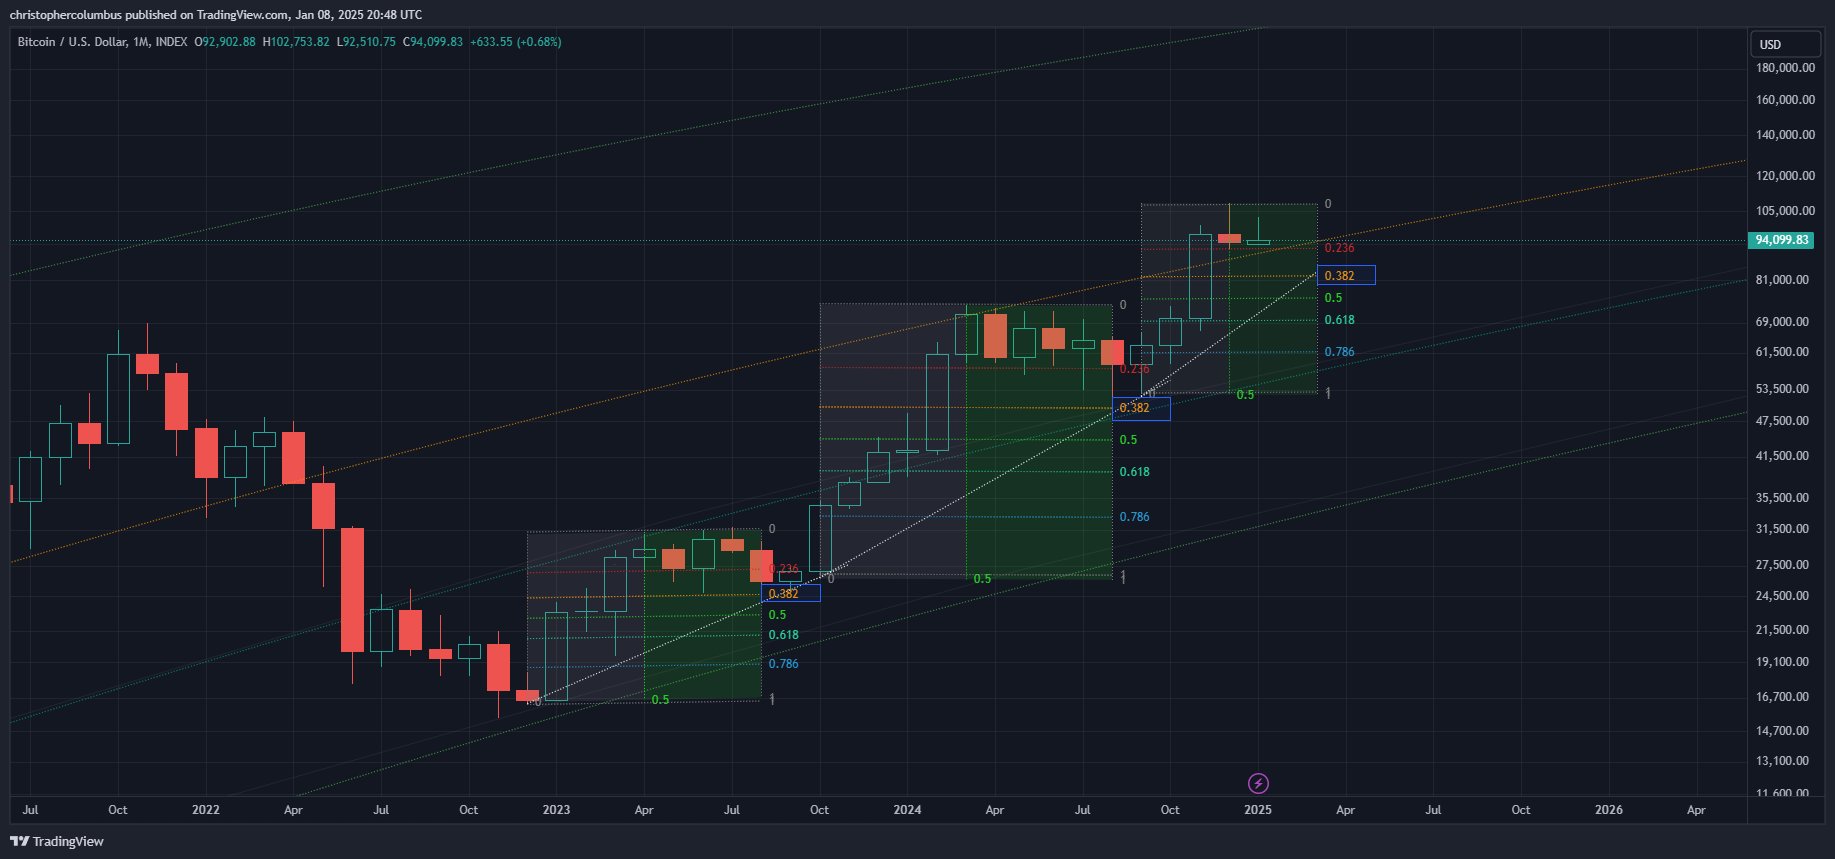
Task: Click the large red June 2022 candle
Action: 352,590
